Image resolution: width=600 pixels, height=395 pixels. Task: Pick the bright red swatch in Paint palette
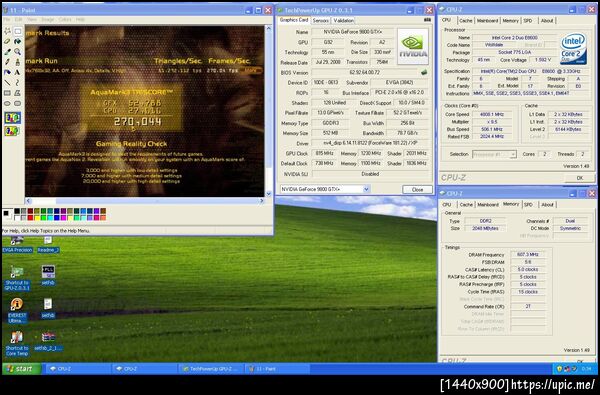[30, 218]
